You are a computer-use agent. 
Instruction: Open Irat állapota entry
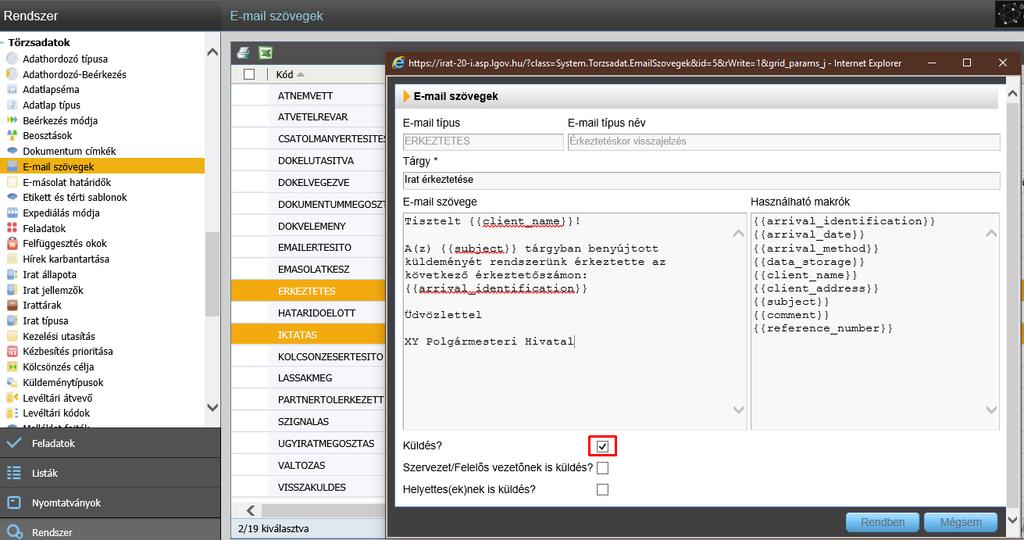[x=49, y=275]
